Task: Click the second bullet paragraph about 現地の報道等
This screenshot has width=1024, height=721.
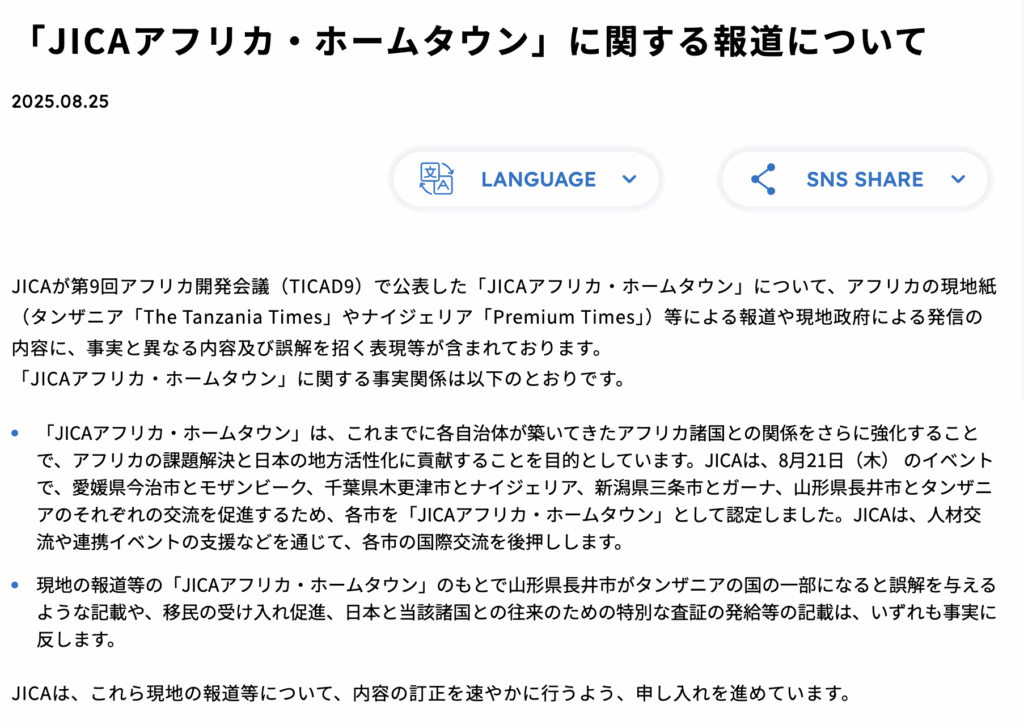Action: (x=500, y=610)
